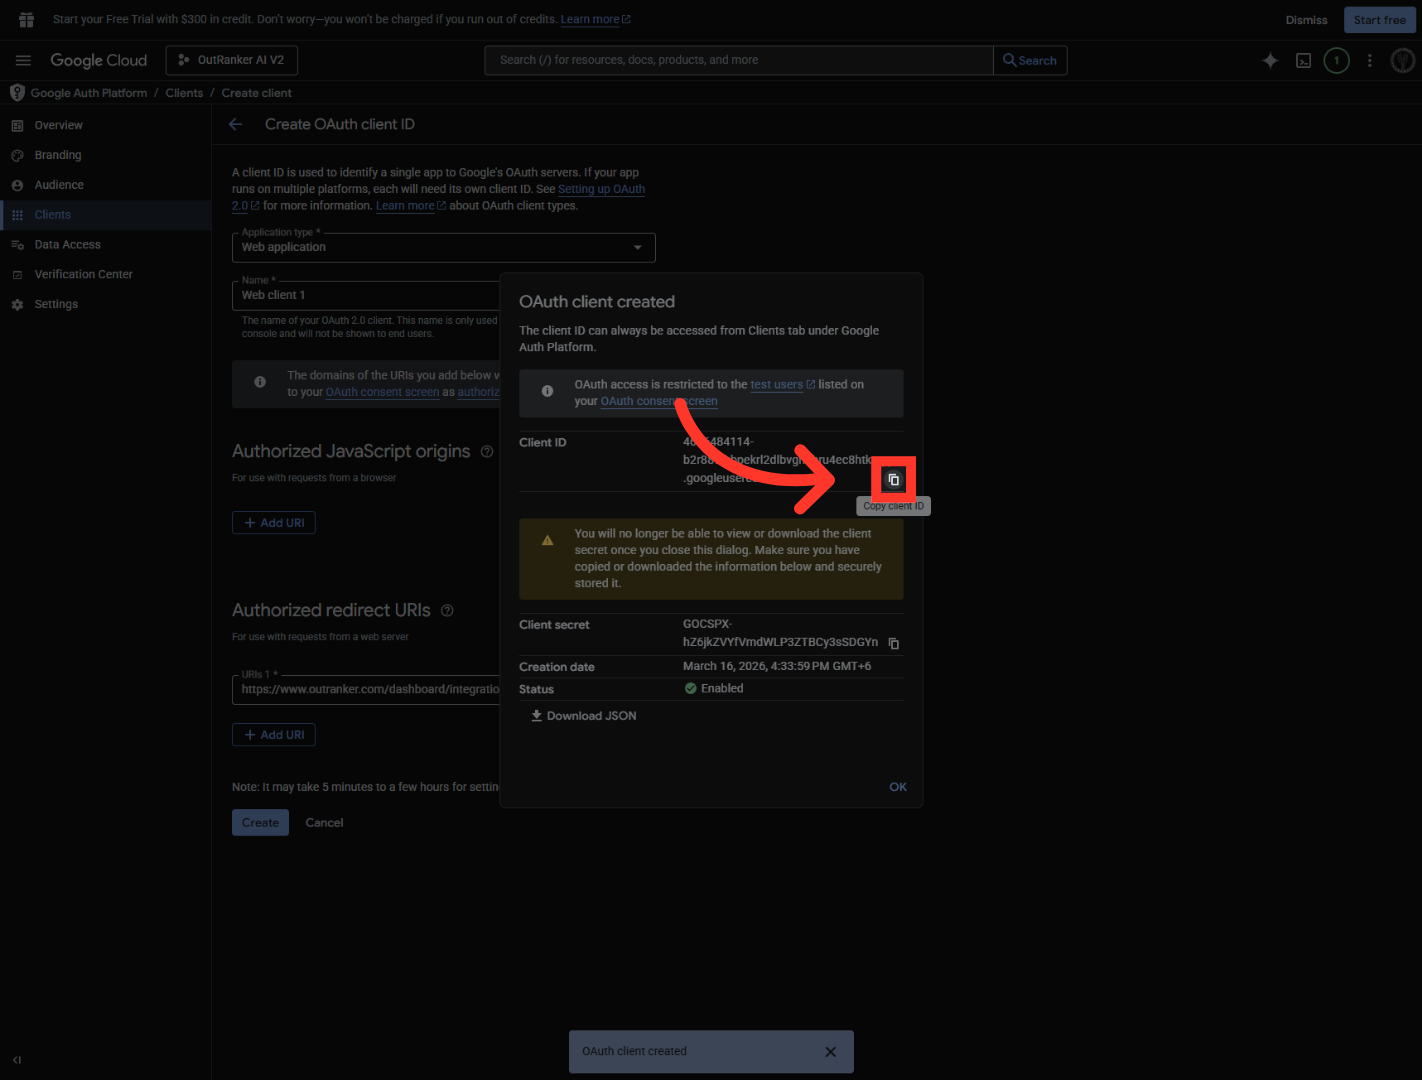Click the Start free button
This screenshot has width=1422, height=1080.
coord(1380,20)
